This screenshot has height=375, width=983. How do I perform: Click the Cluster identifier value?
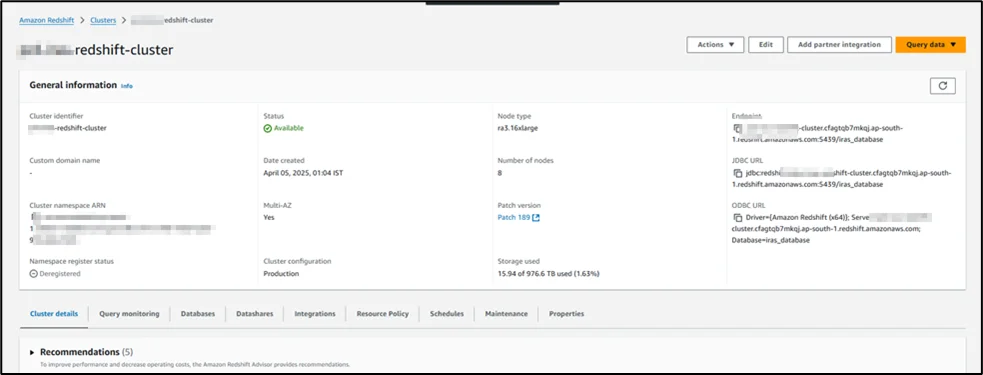coord(68,128)
